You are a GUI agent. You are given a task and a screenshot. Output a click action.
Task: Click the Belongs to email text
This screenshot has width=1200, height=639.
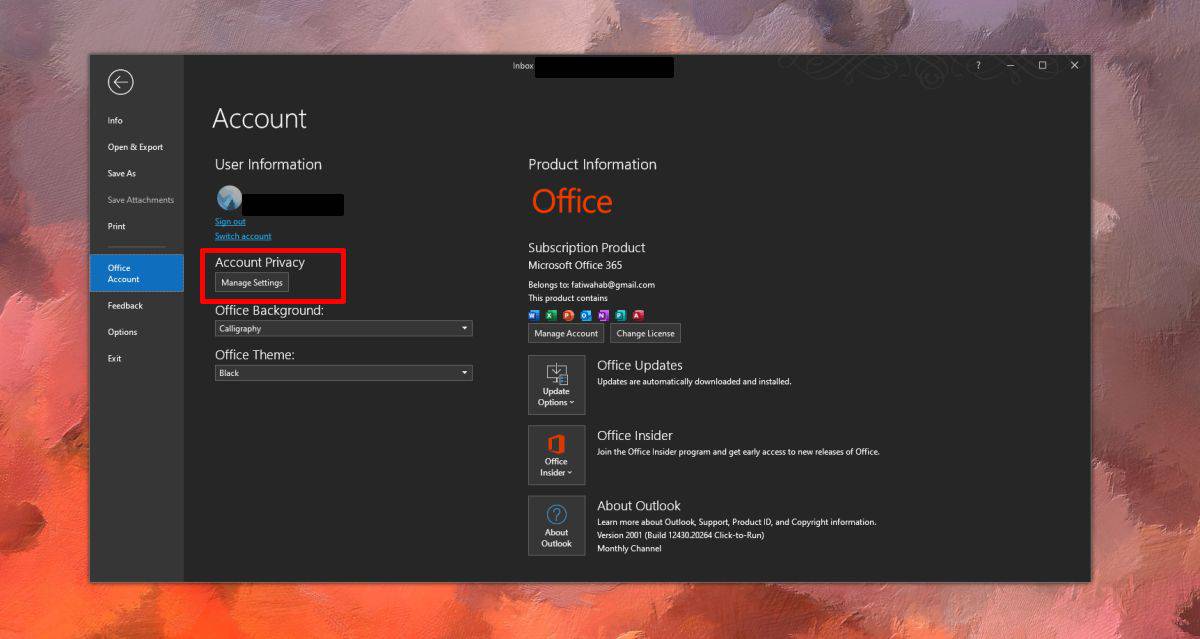point(591,285)
